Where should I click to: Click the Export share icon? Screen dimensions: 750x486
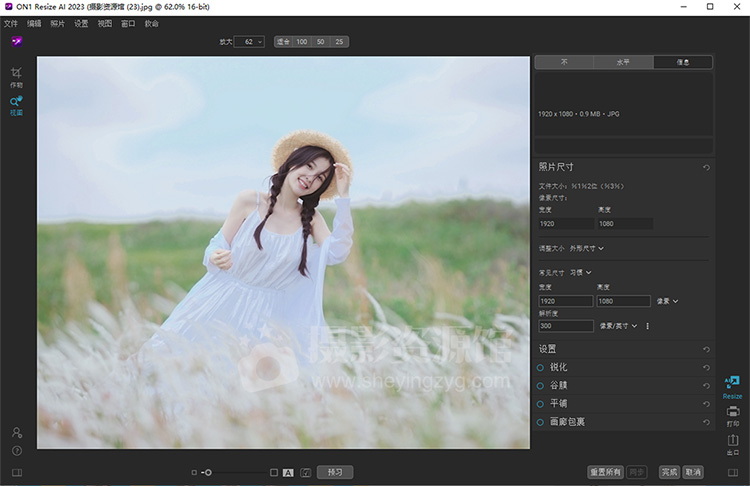tap(733, 440)
